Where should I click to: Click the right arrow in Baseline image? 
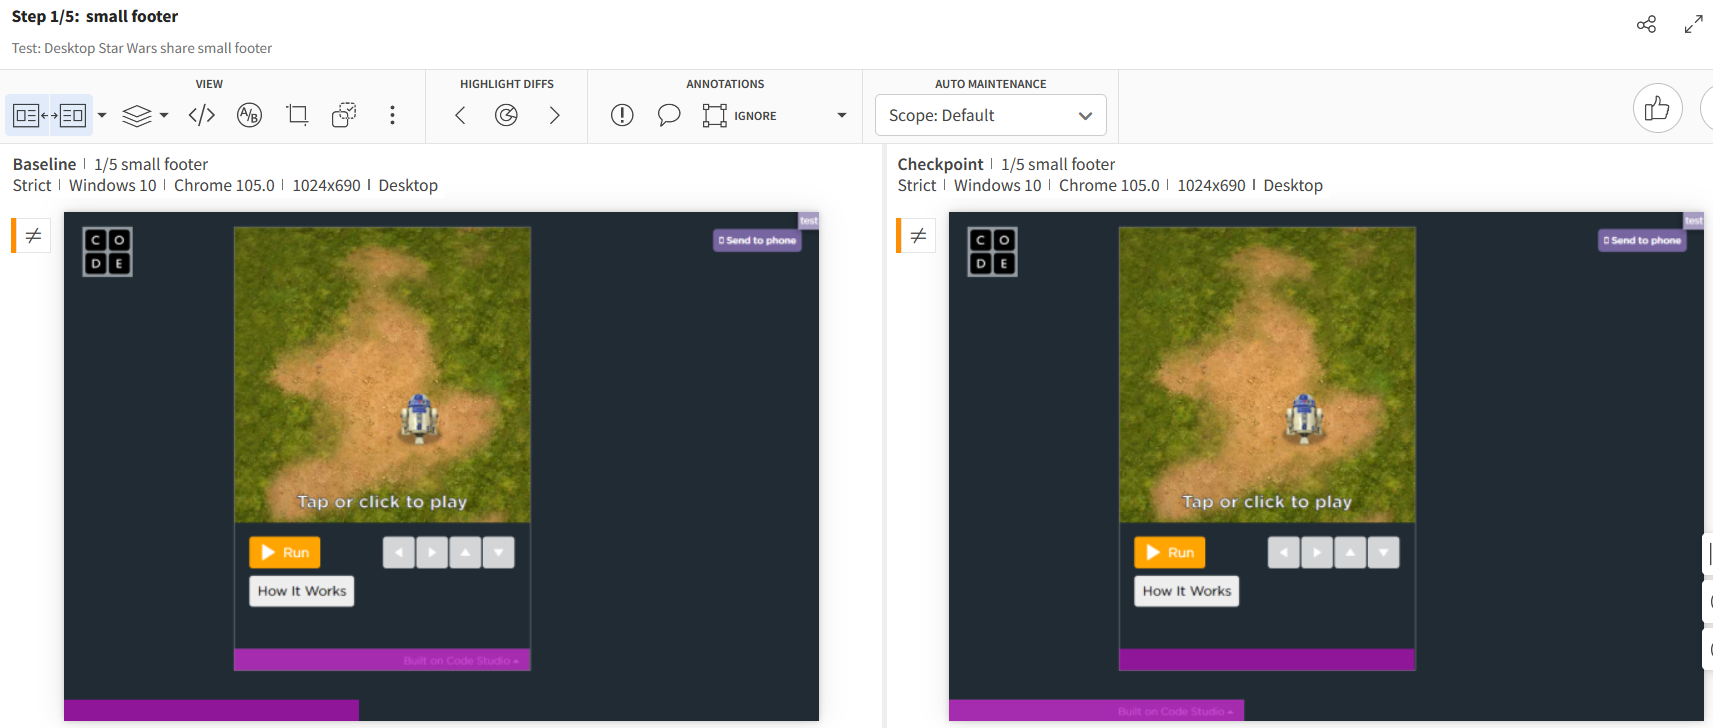(x=432, y=552)
